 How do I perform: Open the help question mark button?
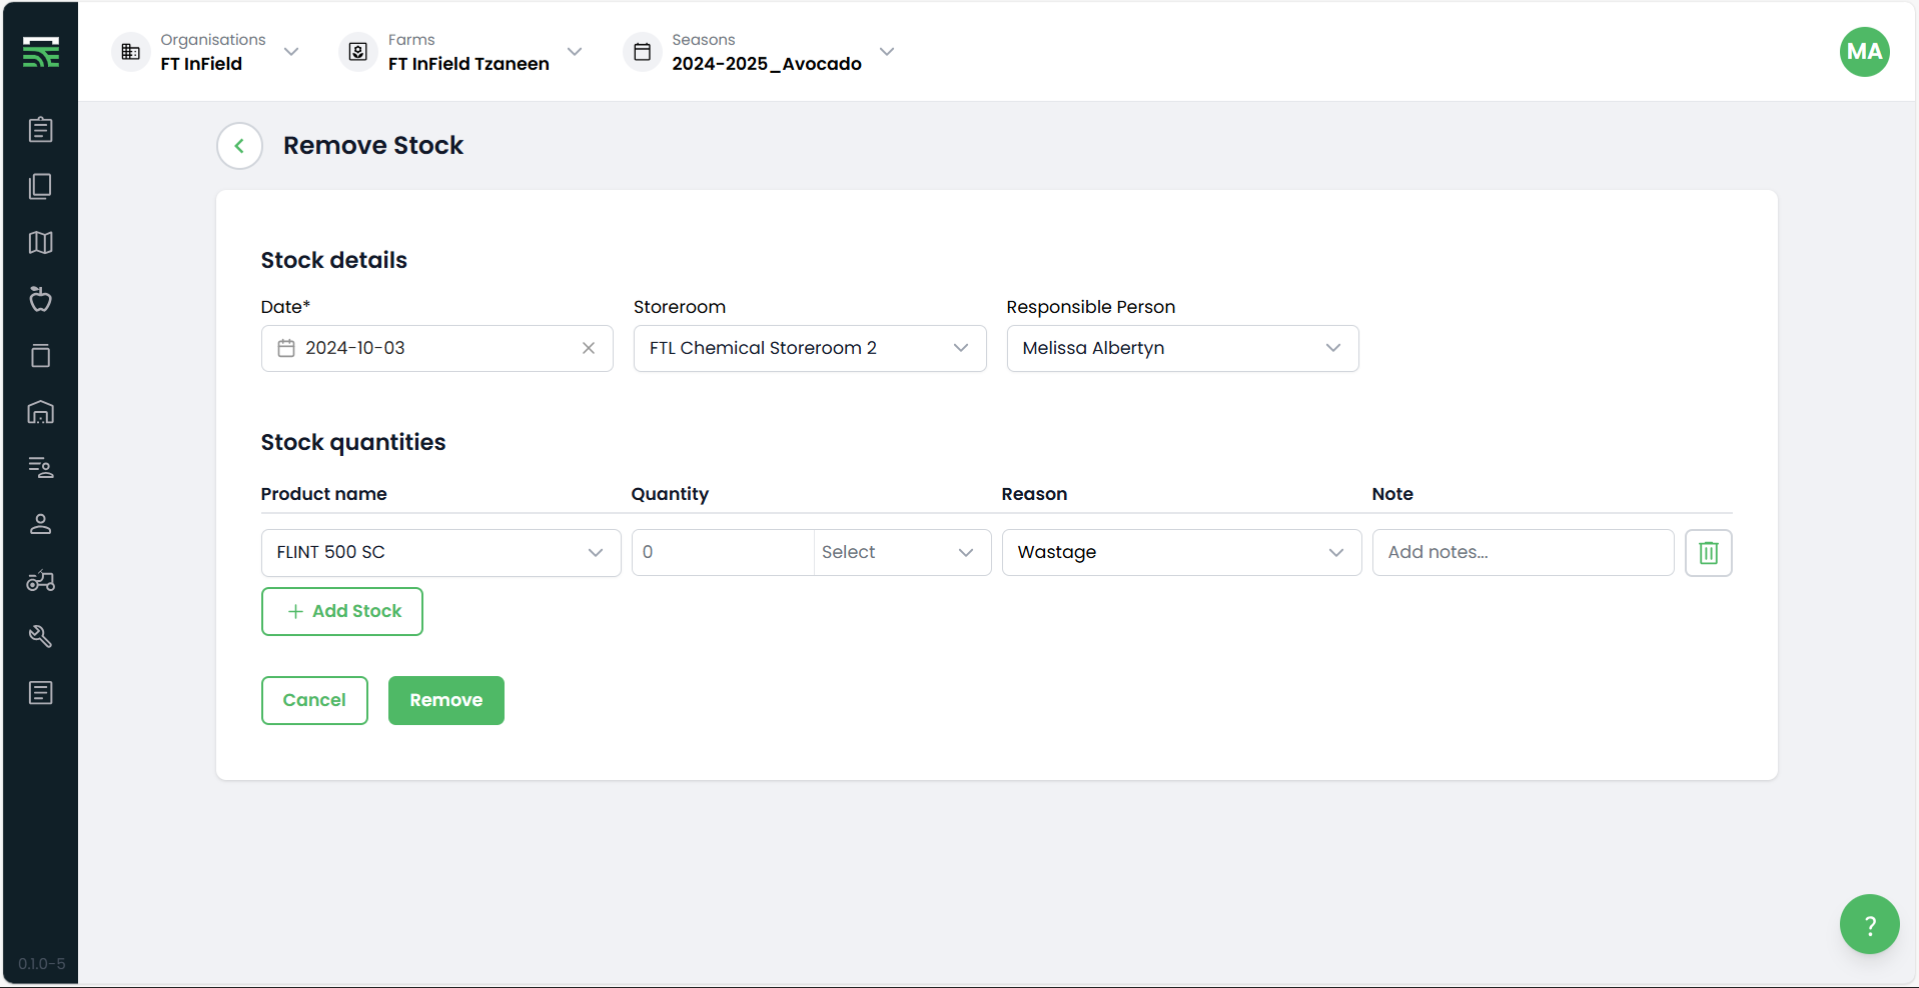1869,924
